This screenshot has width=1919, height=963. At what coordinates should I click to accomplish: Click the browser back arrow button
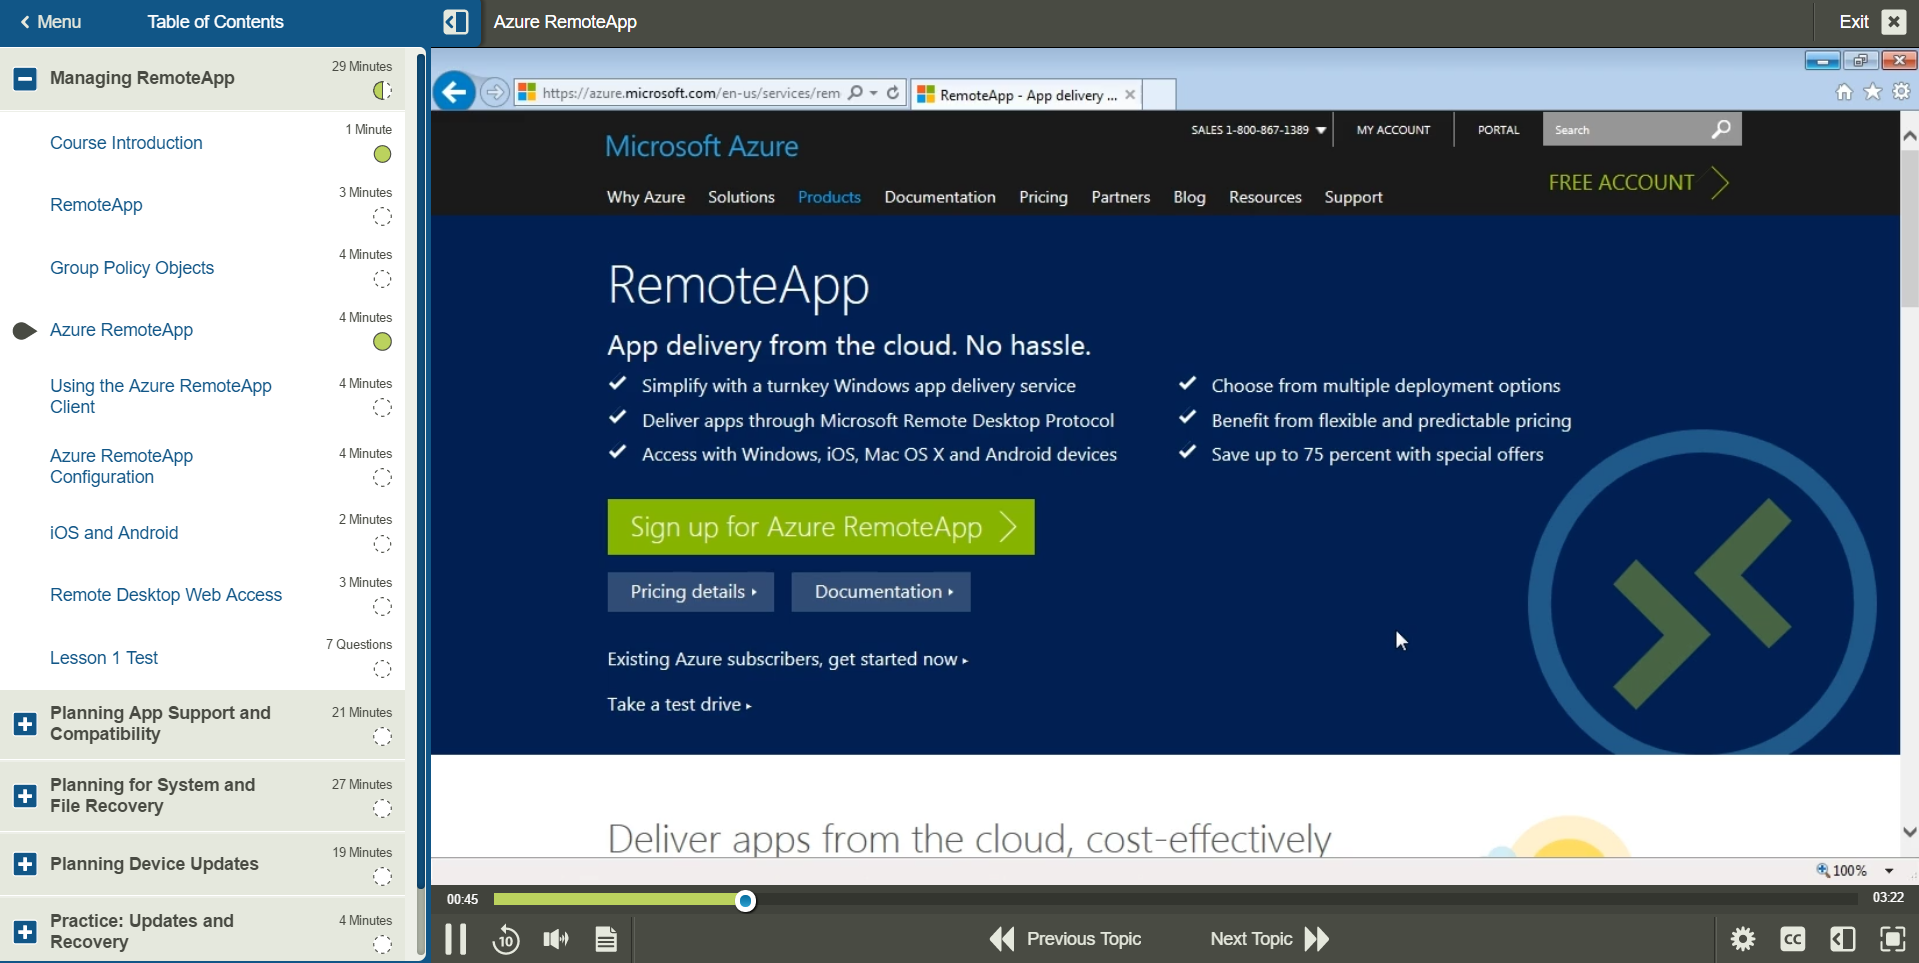click(455, 93)
